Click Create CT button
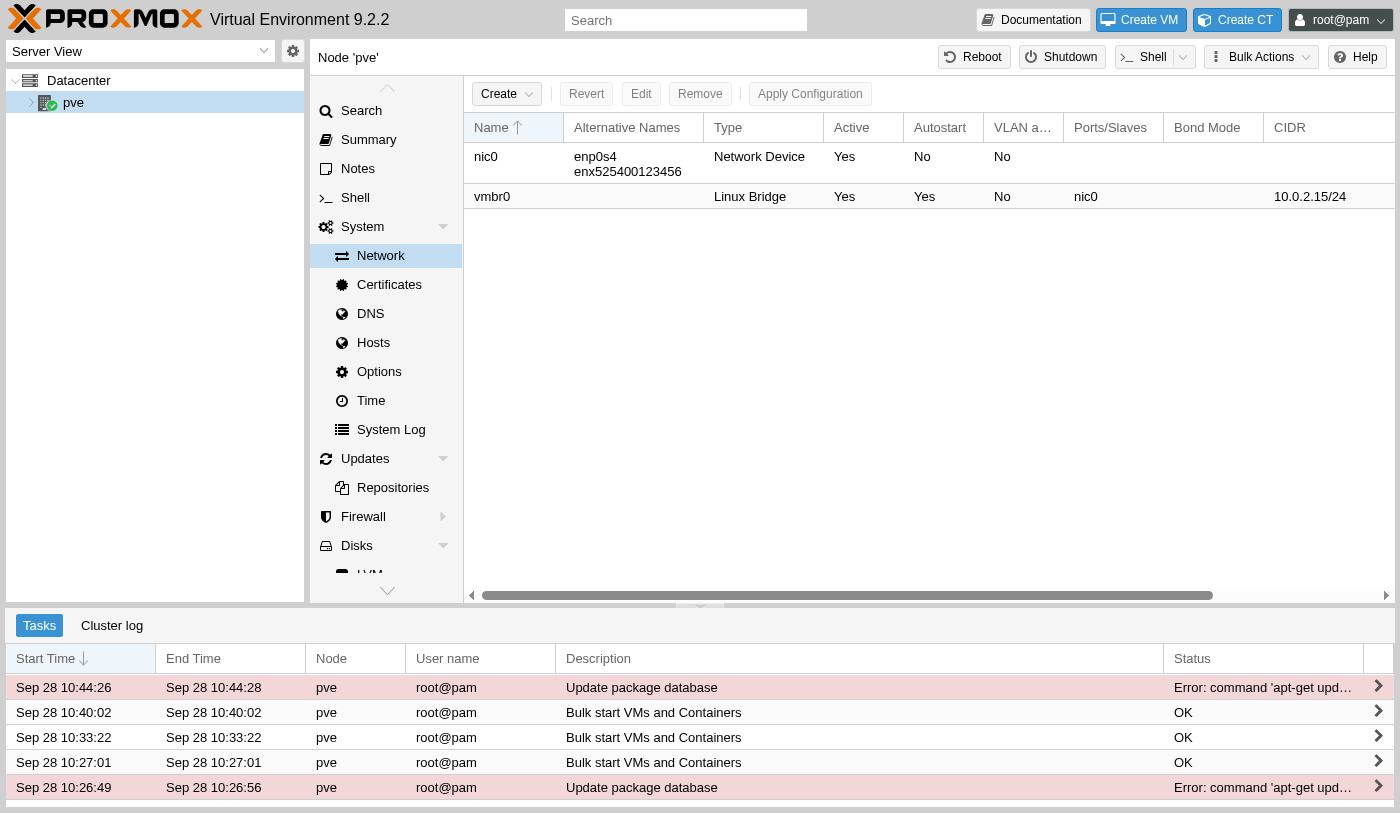1400x813 pixels. [1237, 20]
